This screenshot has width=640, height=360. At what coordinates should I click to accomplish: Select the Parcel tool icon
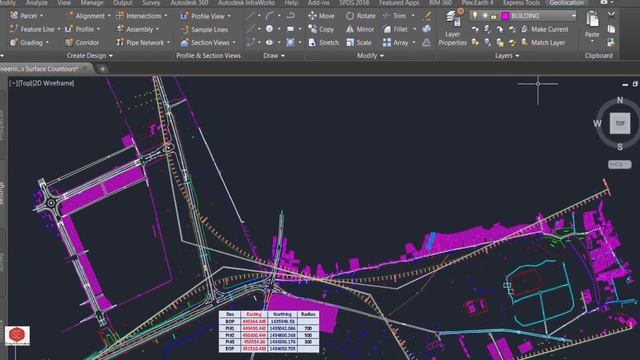pos(13,16)
